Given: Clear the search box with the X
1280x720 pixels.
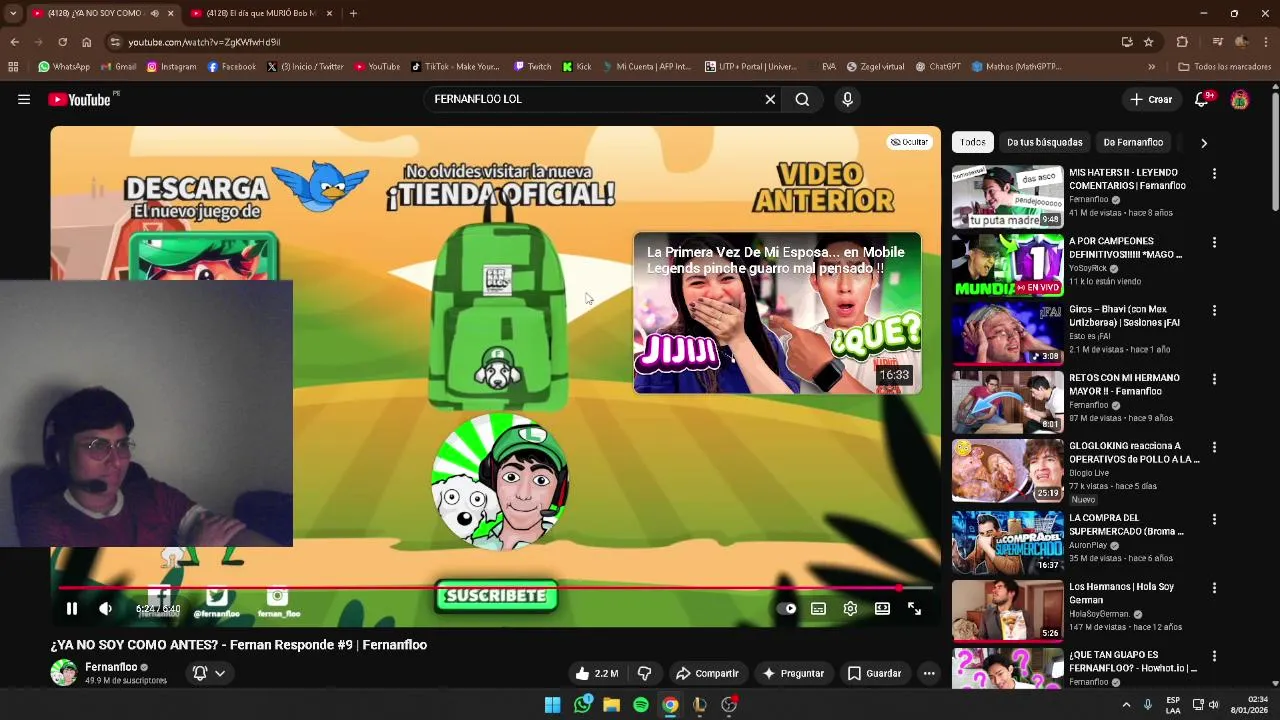Looking at the screenshot, I should 770,99.
